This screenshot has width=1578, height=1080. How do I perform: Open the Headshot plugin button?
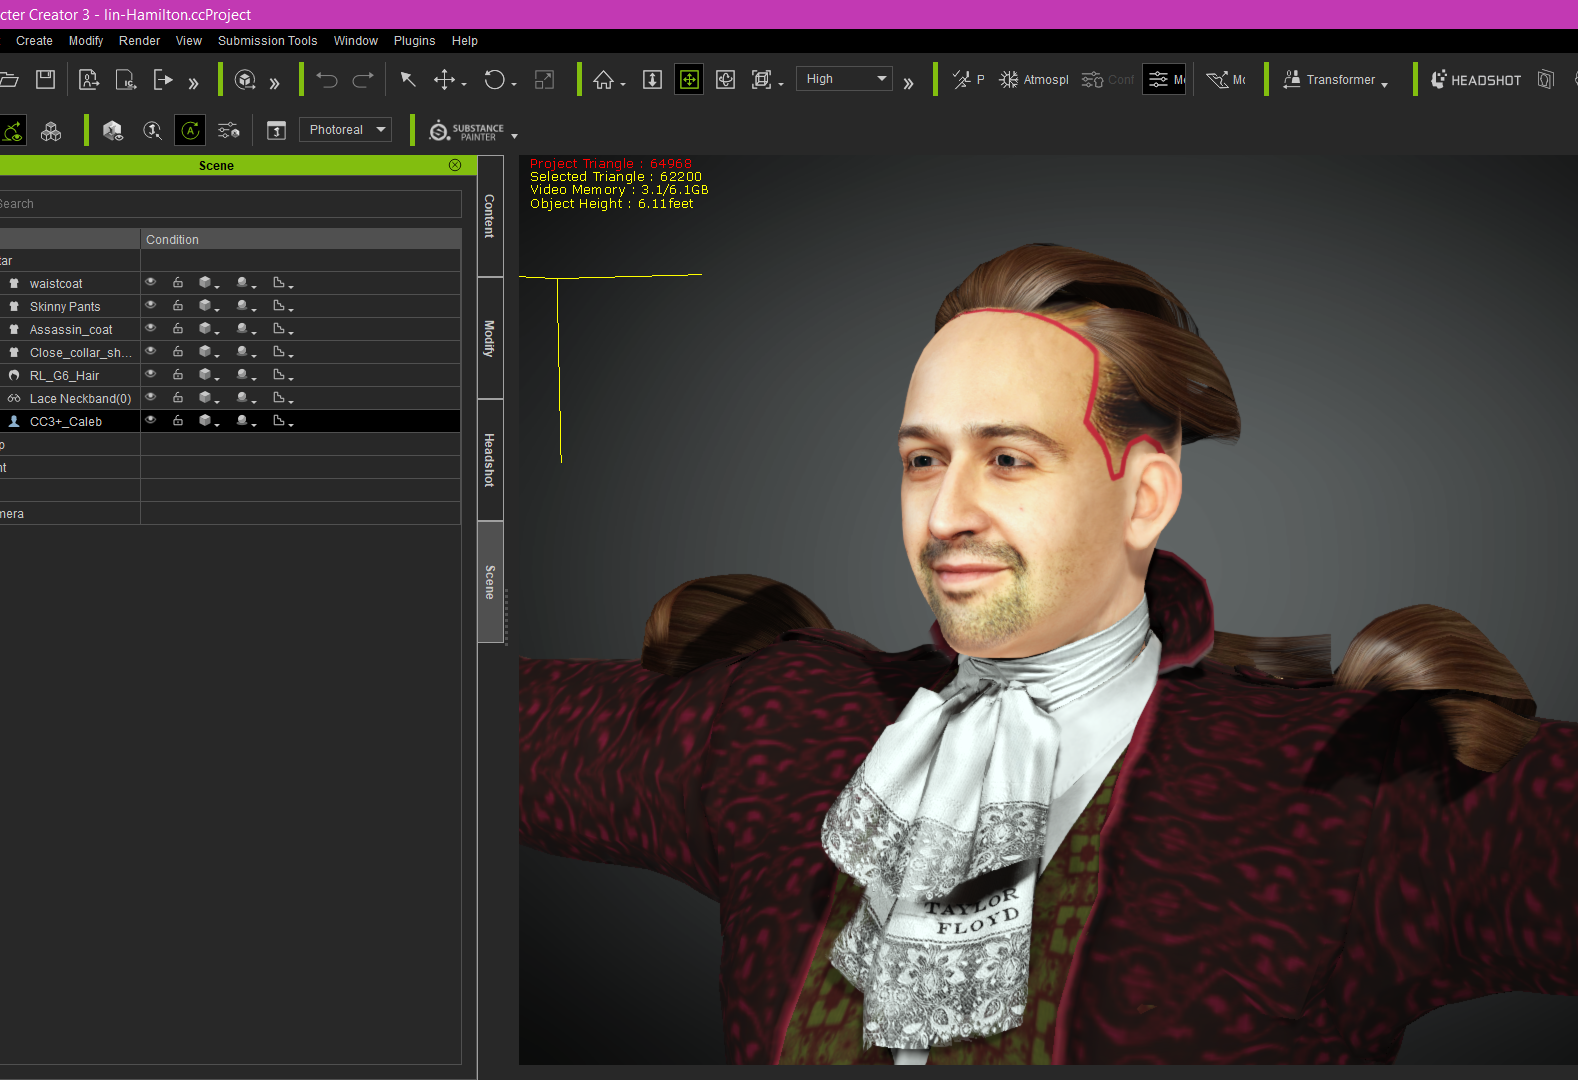point(1476,80)
